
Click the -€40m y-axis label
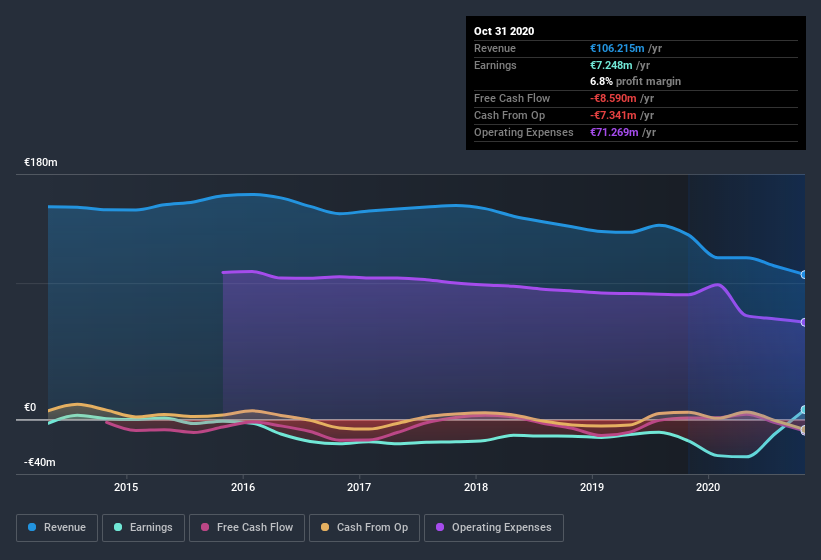40,462
